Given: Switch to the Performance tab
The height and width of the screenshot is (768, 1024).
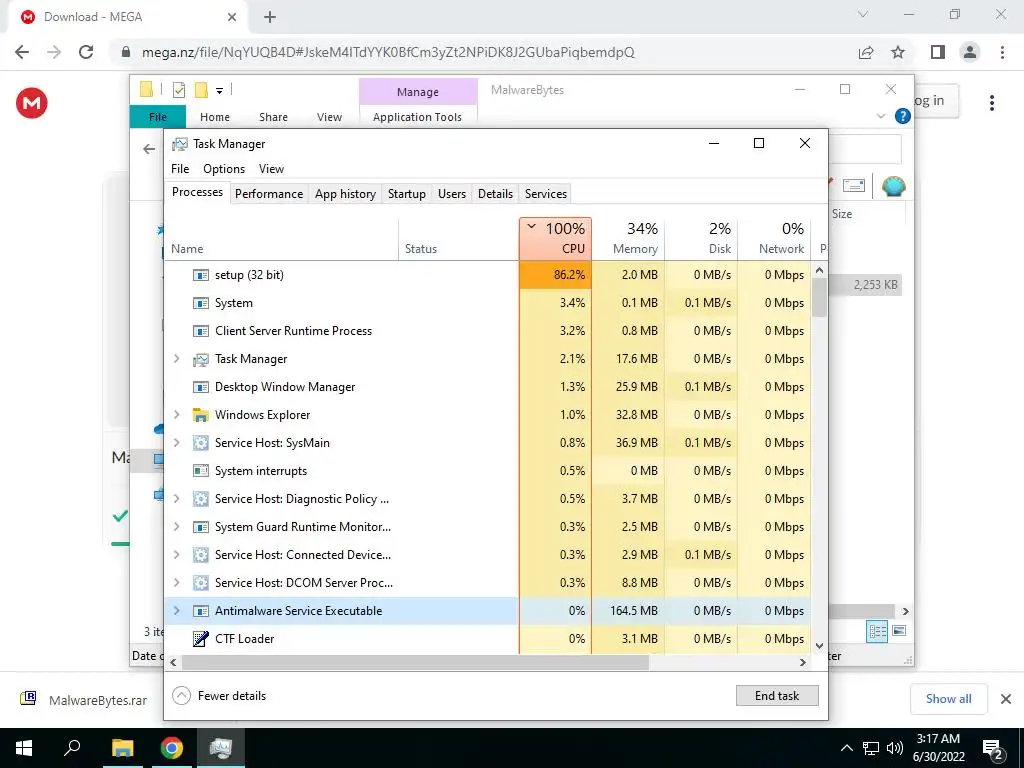Looking at the screenshot, I should coord(269,194).
